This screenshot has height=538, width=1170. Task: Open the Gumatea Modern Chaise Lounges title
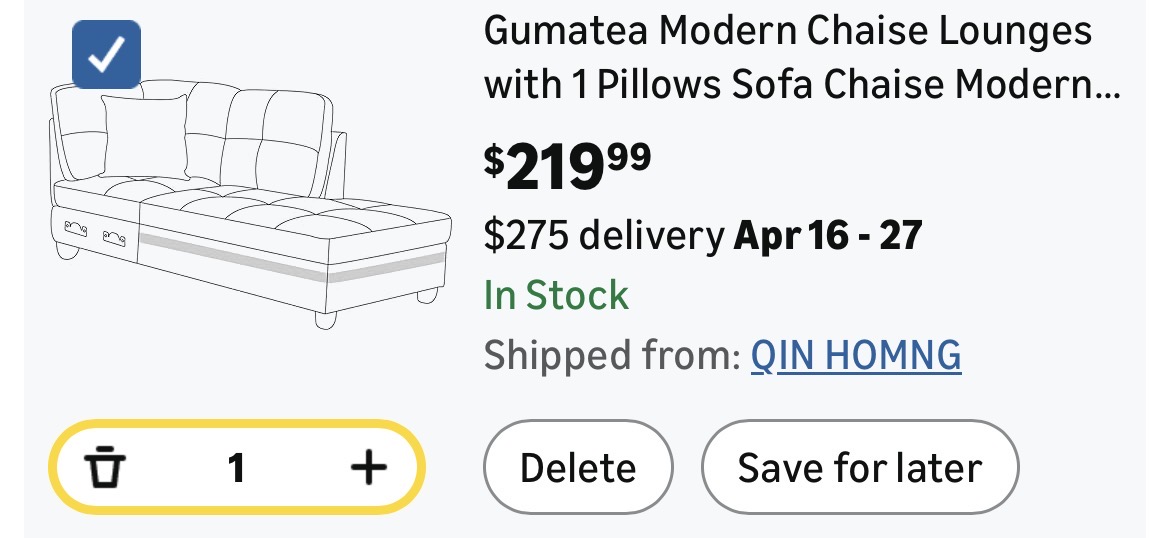pos(788,32)
